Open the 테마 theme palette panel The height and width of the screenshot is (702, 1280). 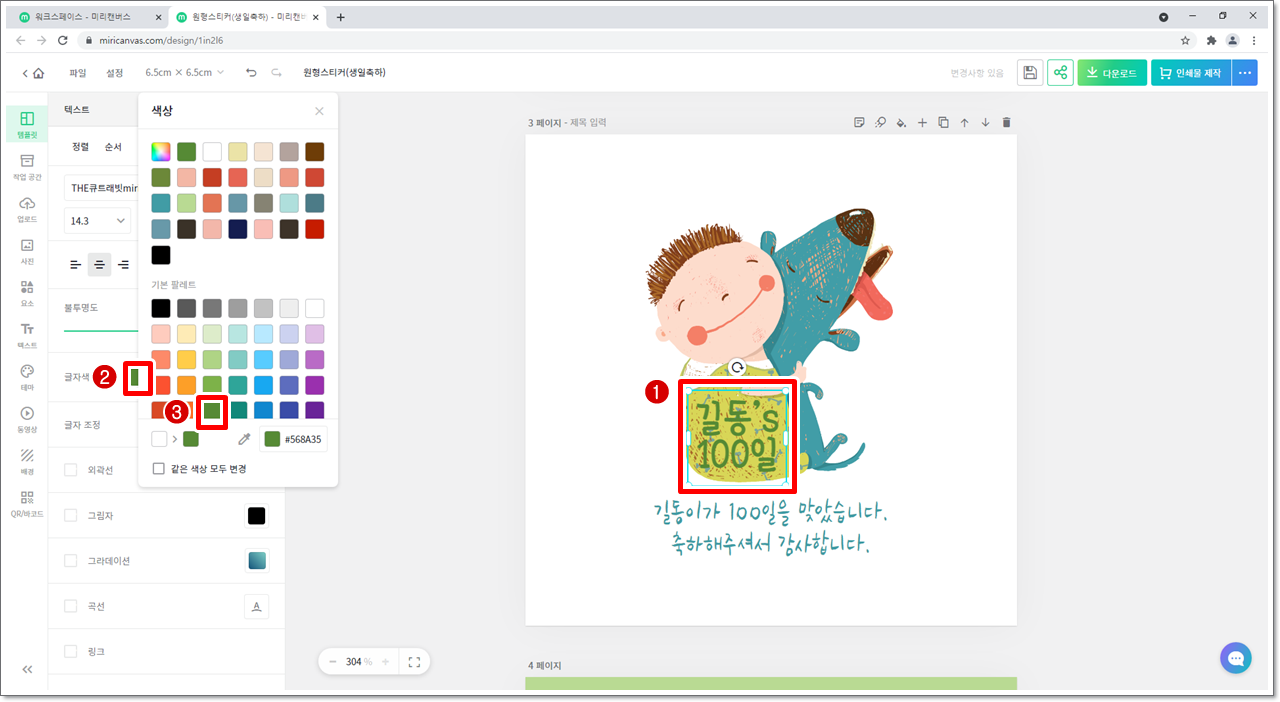pyautogui.click(x=27, y=377)
